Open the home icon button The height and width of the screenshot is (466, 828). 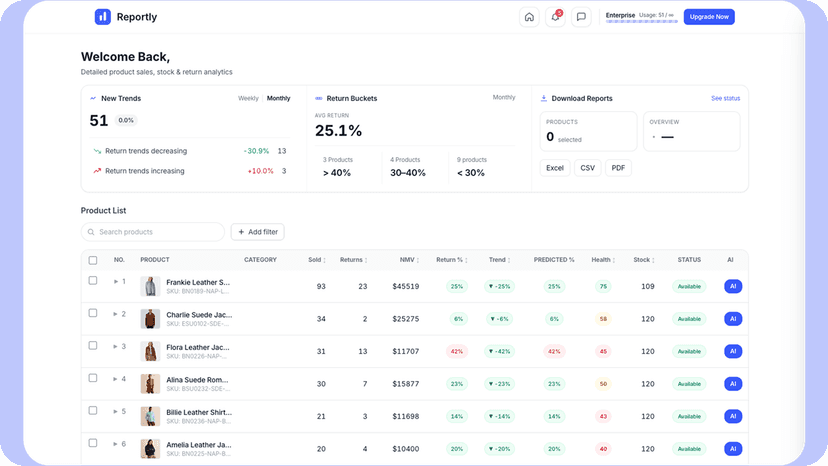point(529,17)
